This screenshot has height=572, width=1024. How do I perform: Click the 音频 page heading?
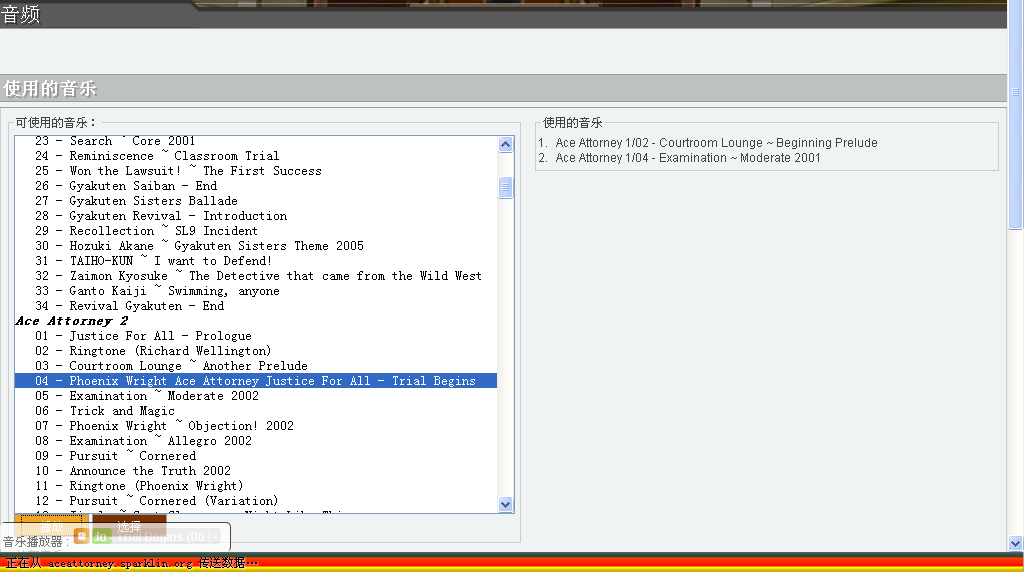[21, 14]
